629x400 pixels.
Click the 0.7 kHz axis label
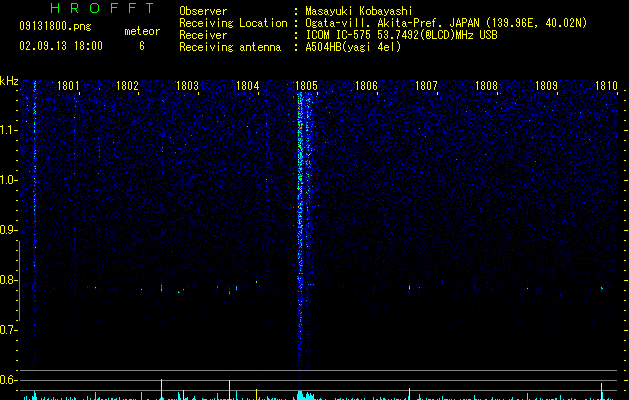click(8, 330)
